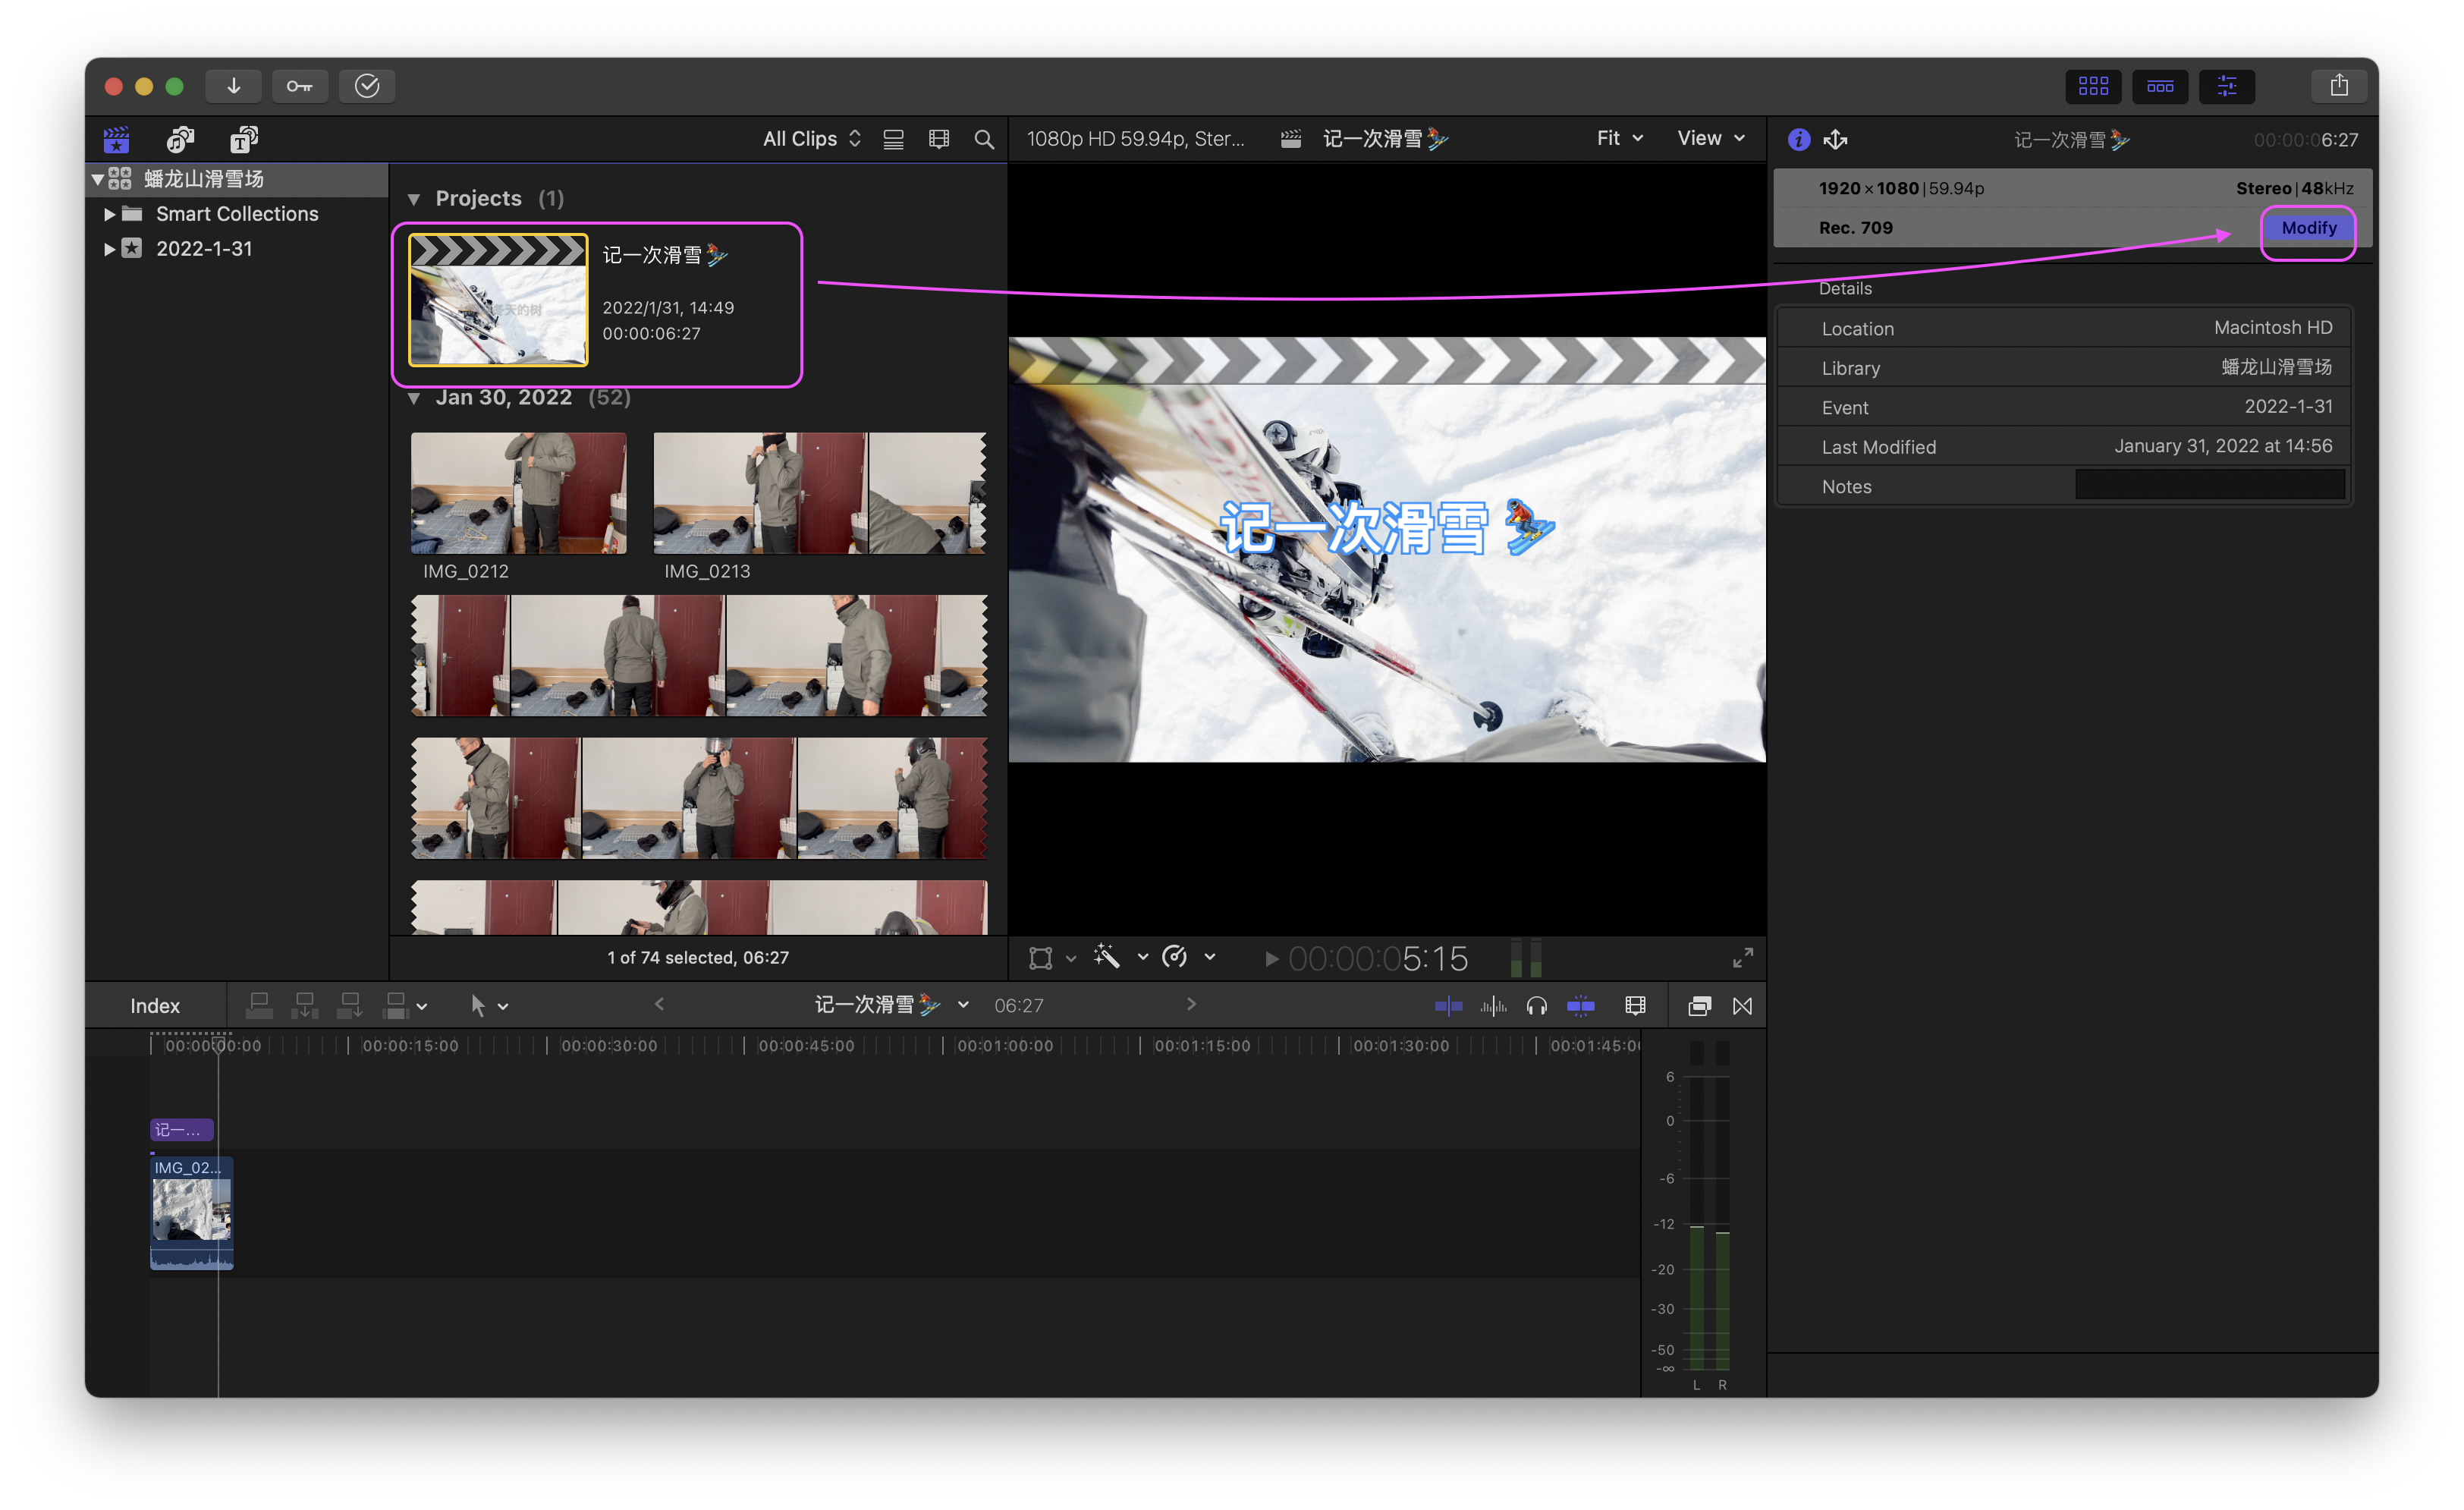
Task: Toggle the browser panel visibility button
Action: [2092, 86]
